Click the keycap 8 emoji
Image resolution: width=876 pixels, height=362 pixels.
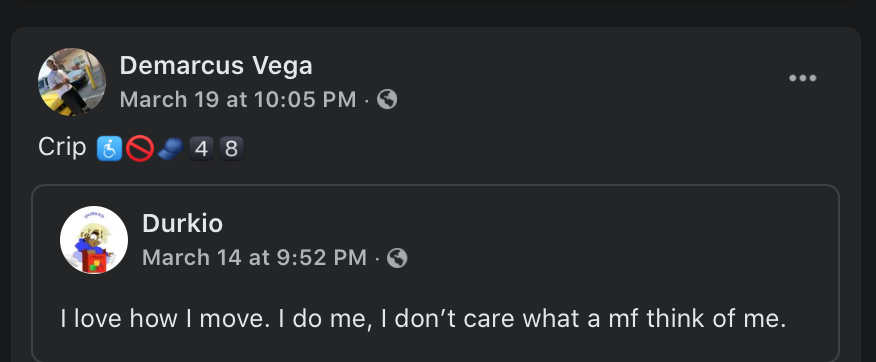pos(231,149)
